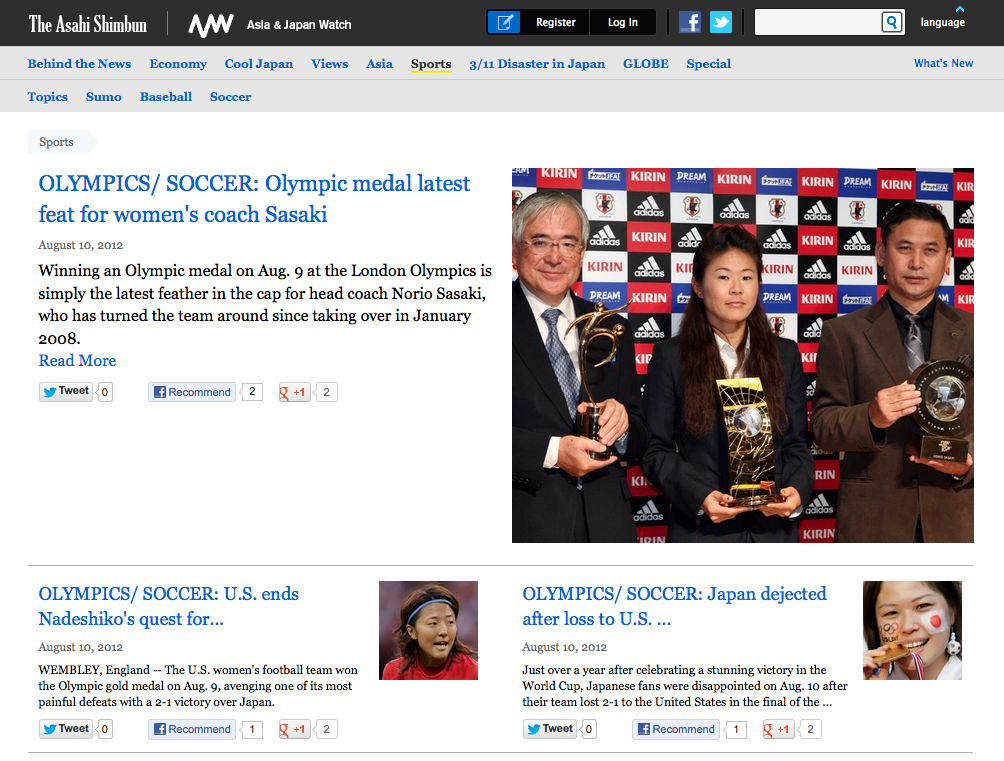Open the fan kissing medal thumbnail
Screen dimensions: 1004x761
(x=912, y=631)
